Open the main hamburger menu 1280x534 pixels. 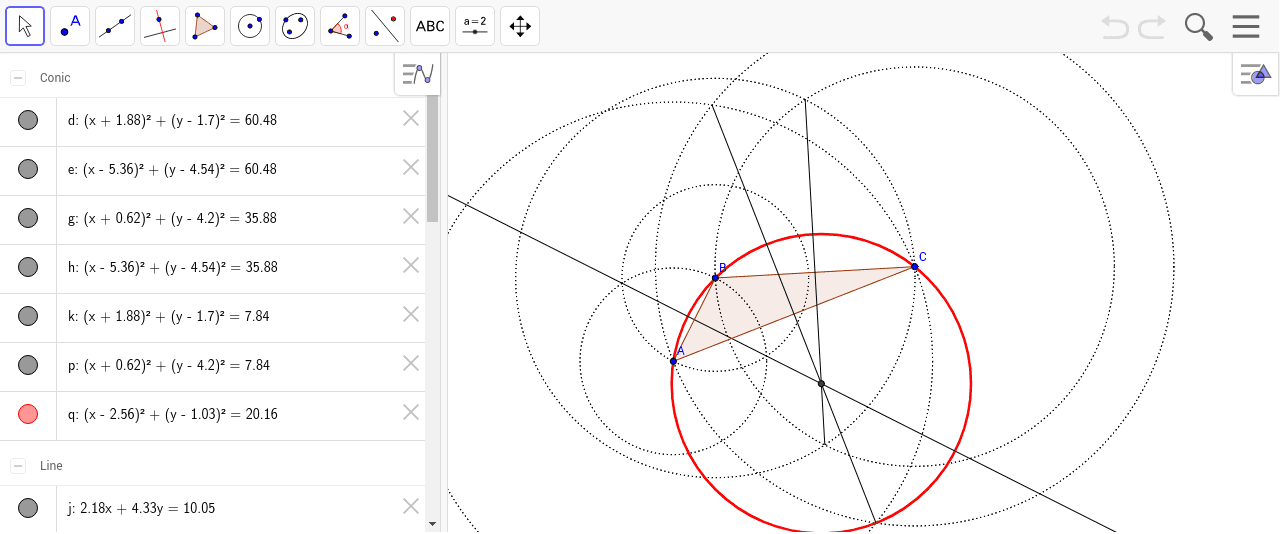pyautogui.click(x=1246, y=26)
